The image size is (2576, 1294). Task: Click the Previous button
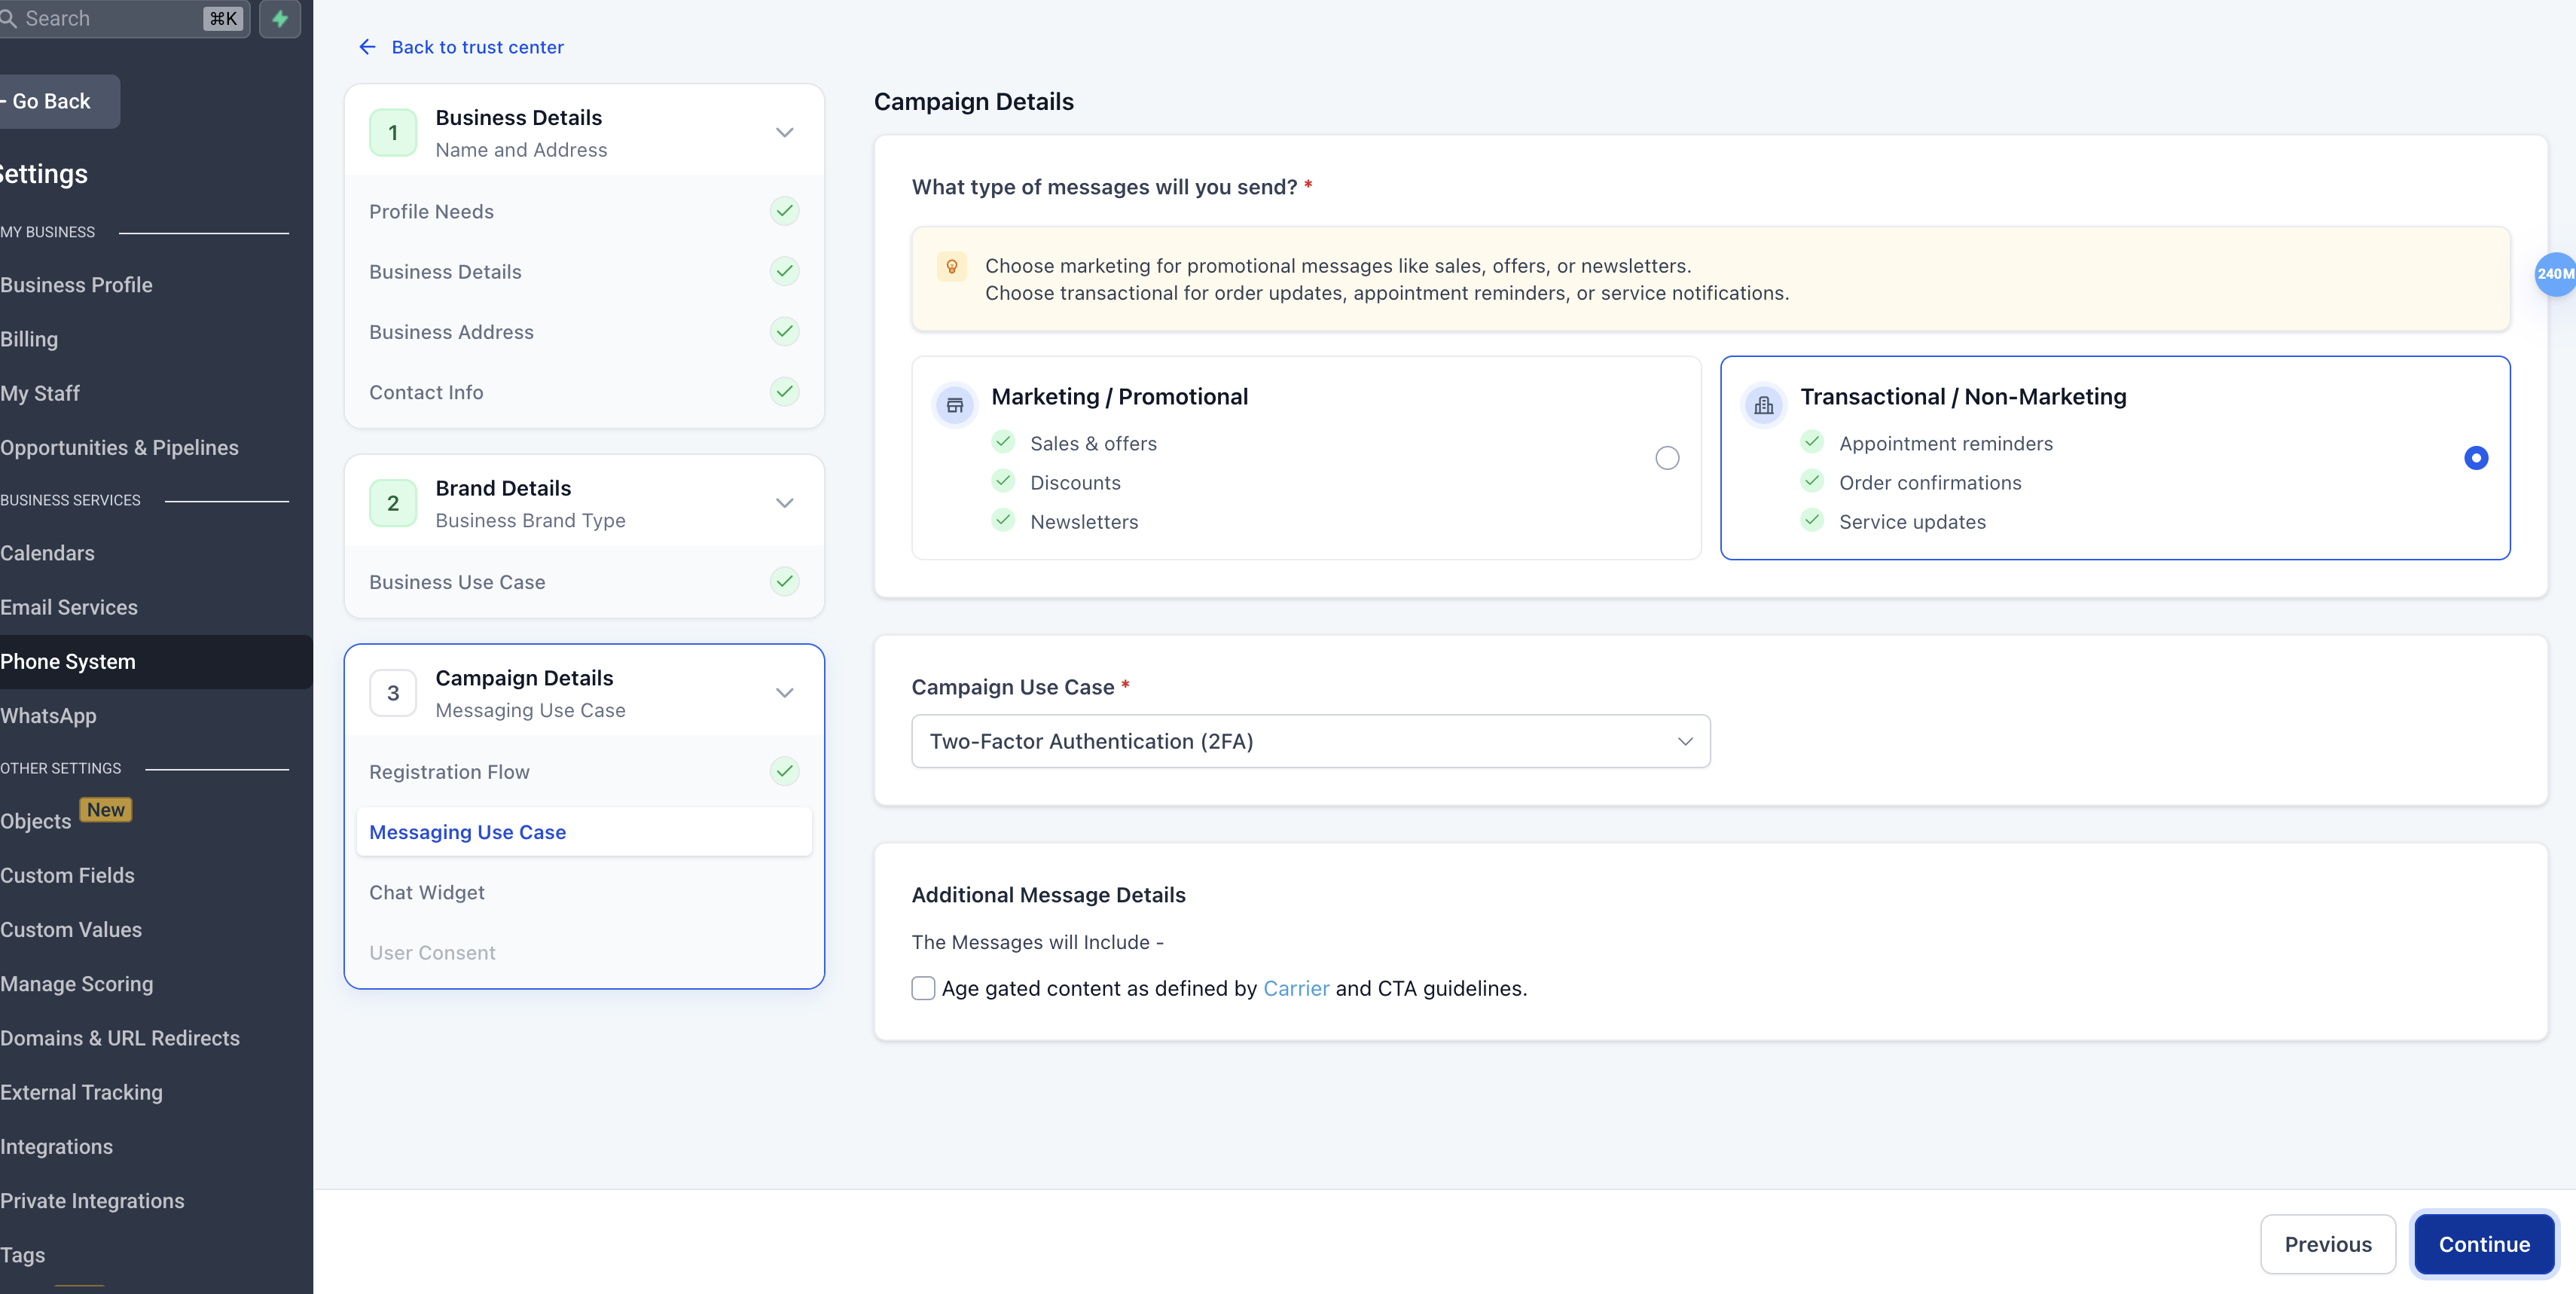tap(2327, 1244)
